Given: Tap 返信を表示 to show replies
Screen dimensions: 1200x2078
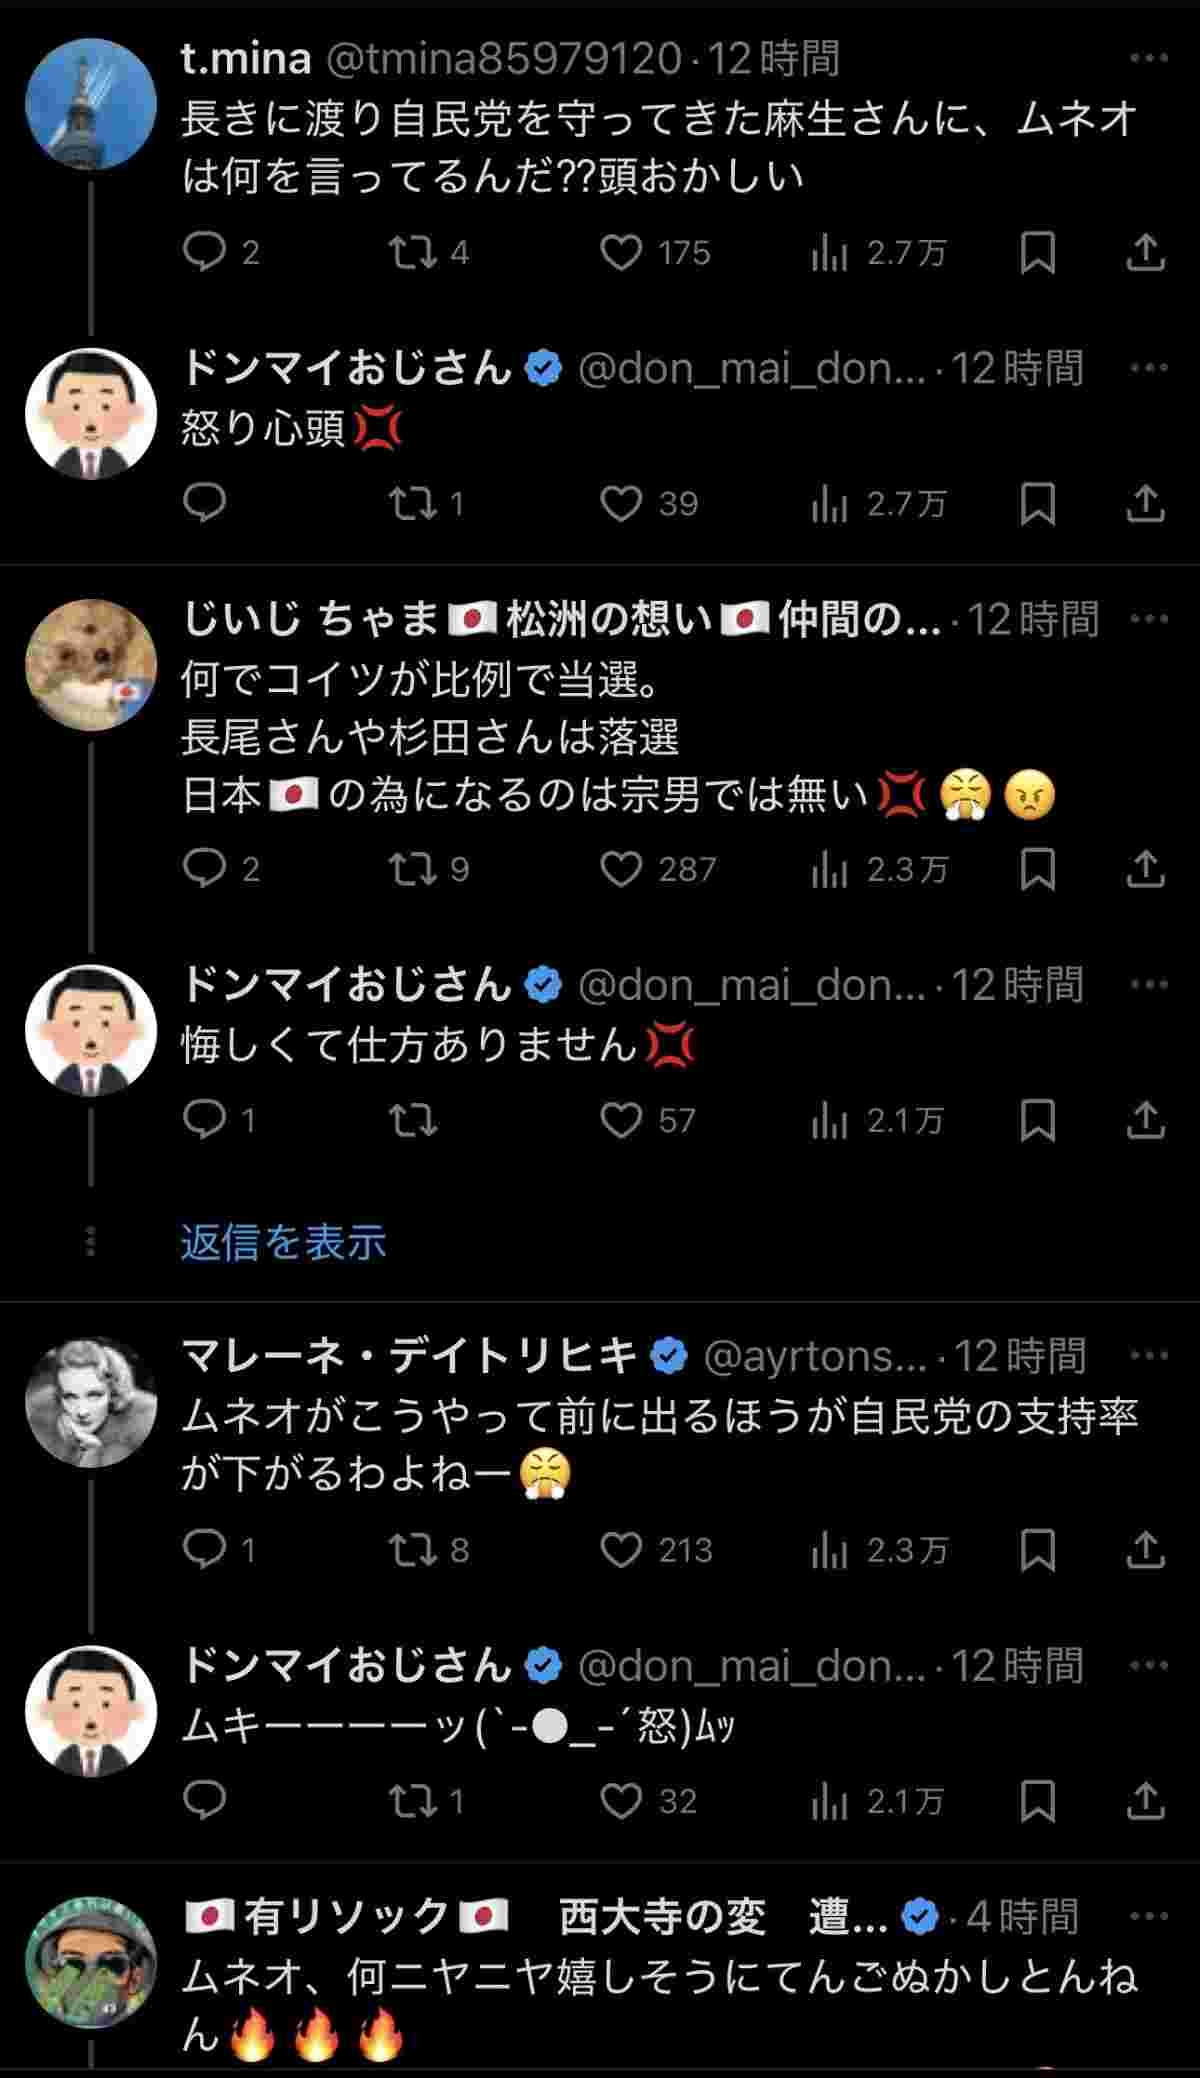Looking at the screenshot, I should (x=283, y=1242).
